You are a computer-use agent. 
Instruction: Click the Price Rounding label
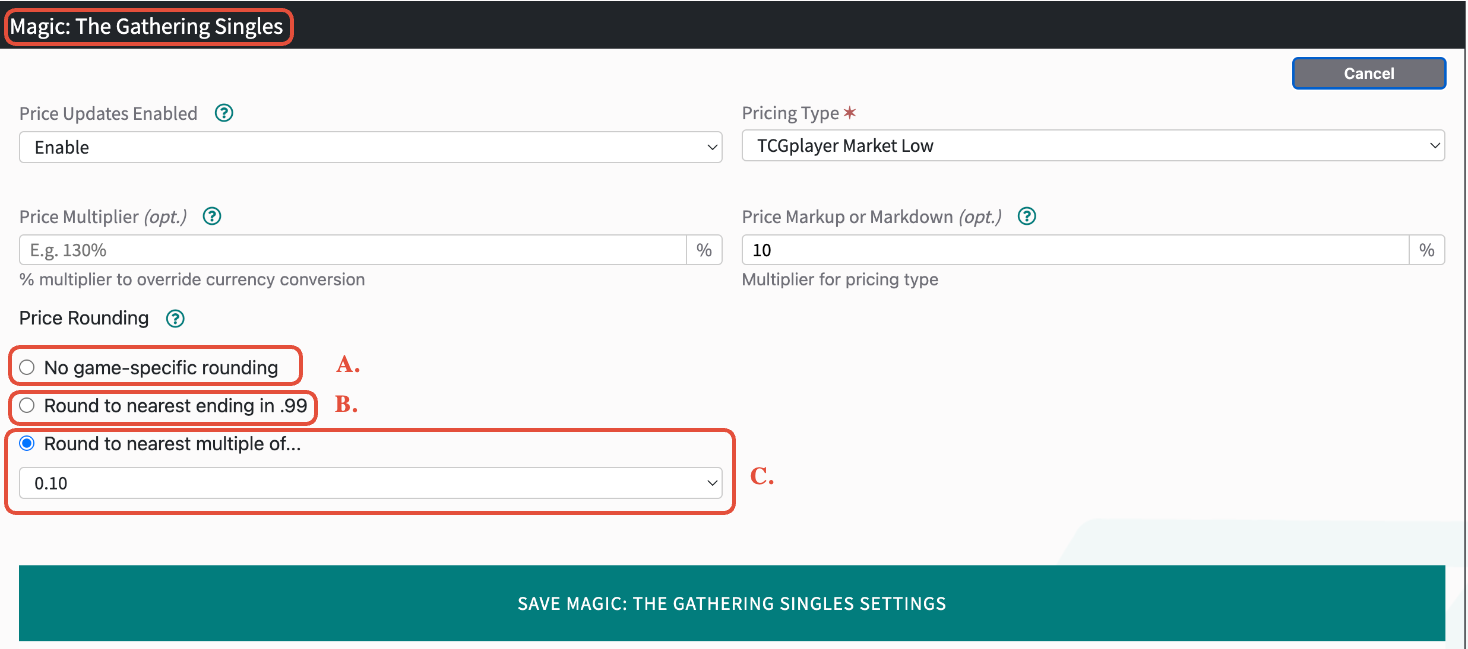[84, 318]
